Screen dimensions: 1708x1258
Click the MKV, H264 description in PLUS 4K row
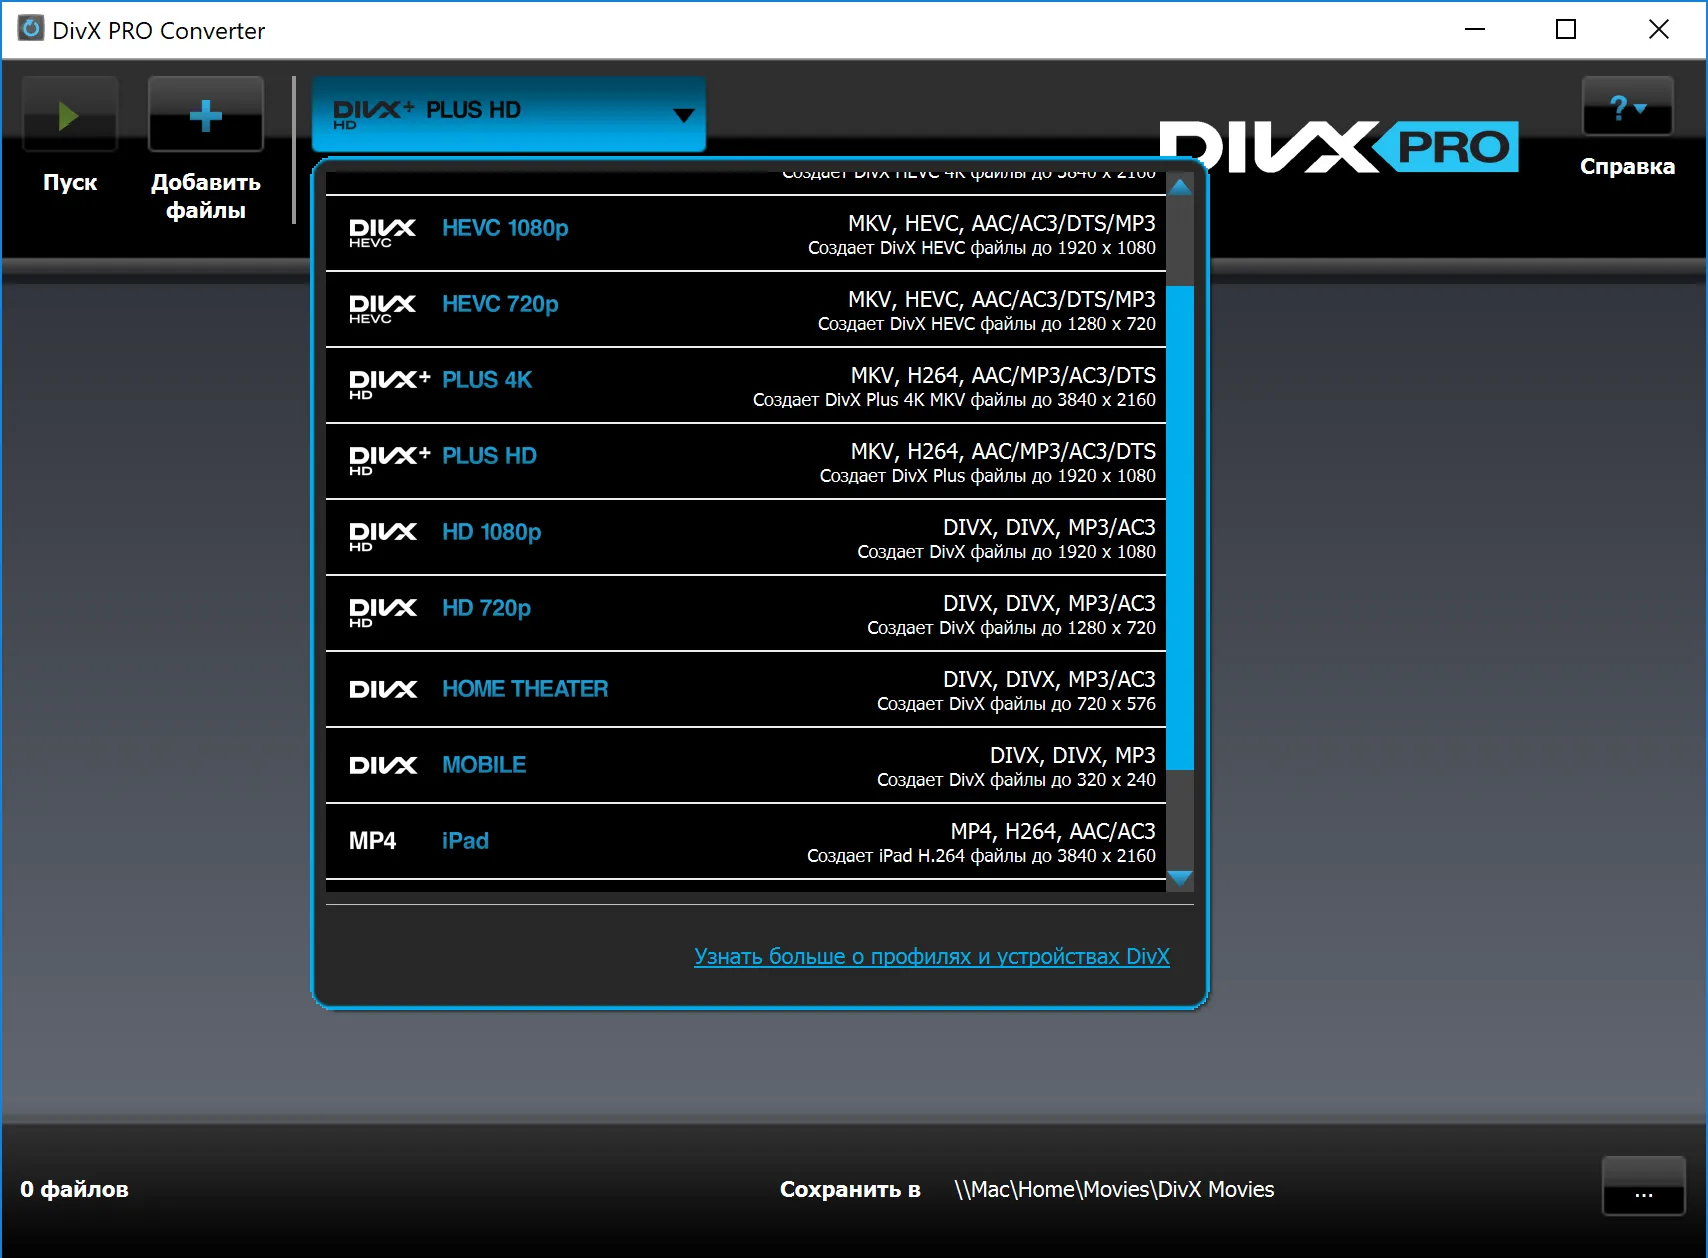[1003, 375]
